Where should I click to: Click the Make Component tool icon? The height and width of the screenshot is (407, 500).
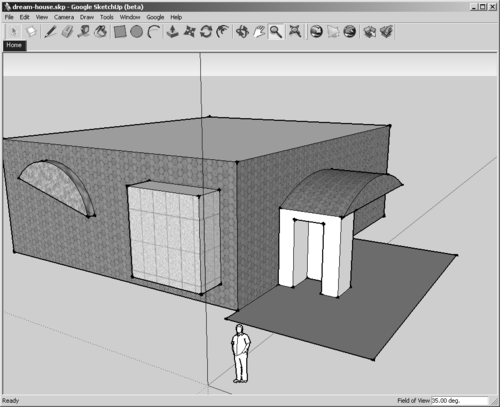31,32
